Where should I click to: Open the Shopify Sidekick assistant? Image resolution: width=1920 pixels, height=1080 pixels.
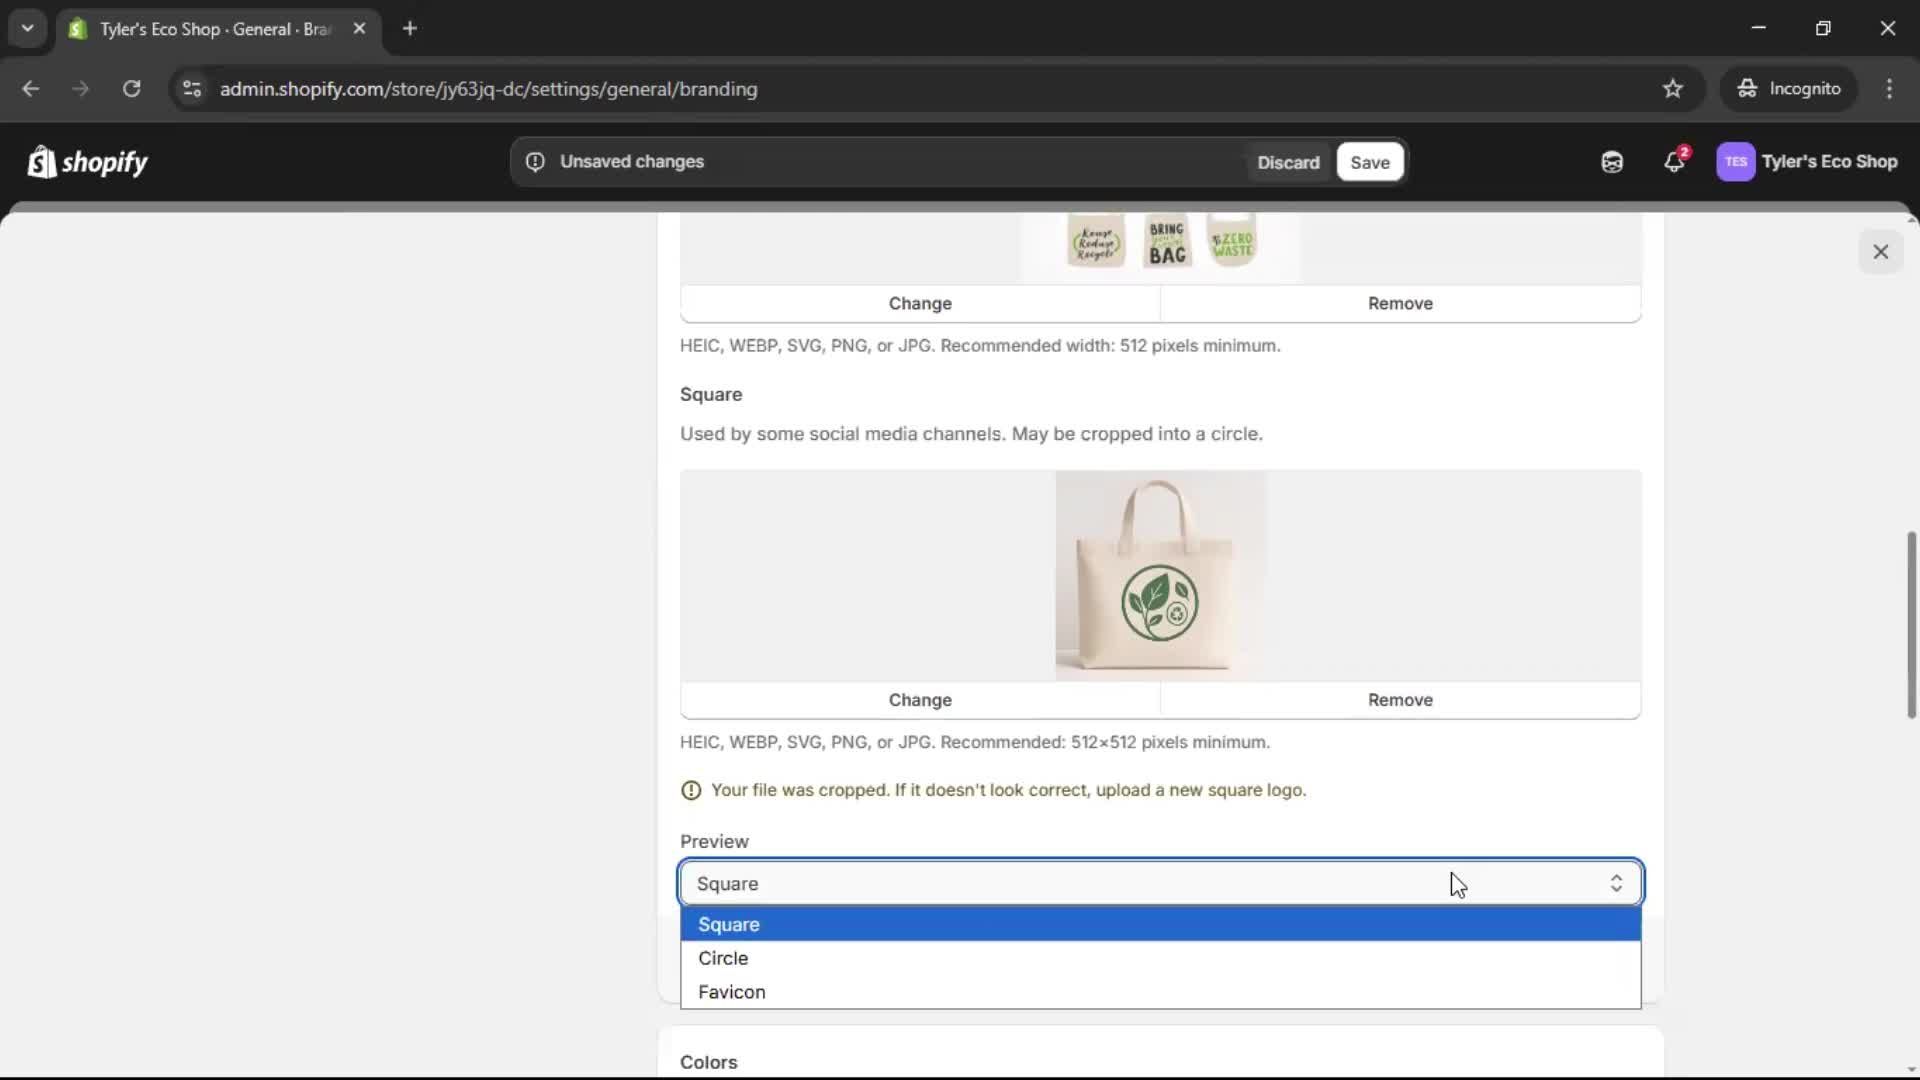click(x=1611, y=161)
